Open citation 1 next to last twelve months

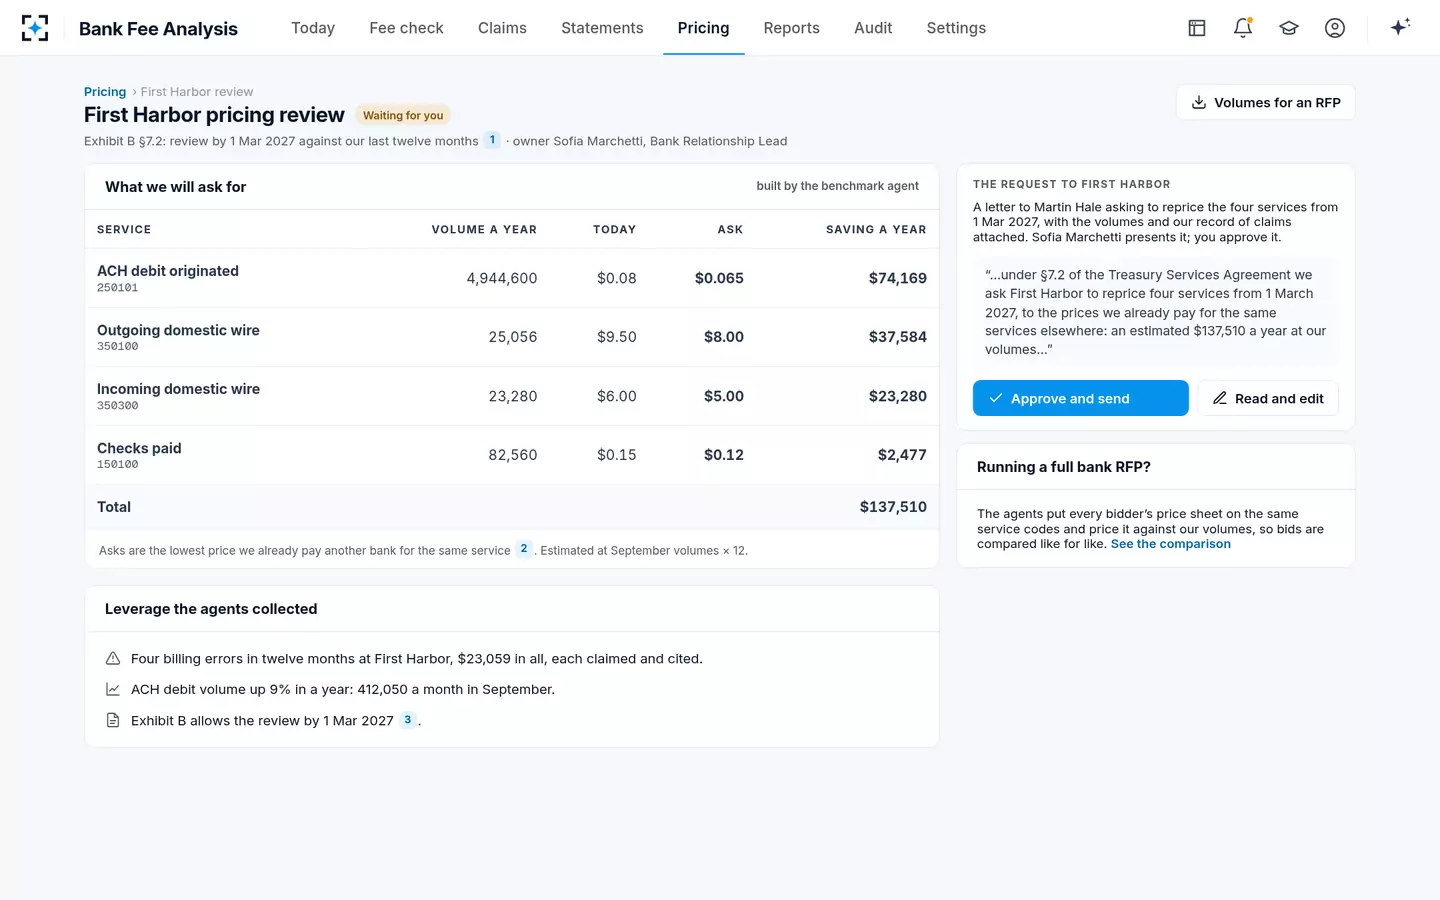[492, 140]
